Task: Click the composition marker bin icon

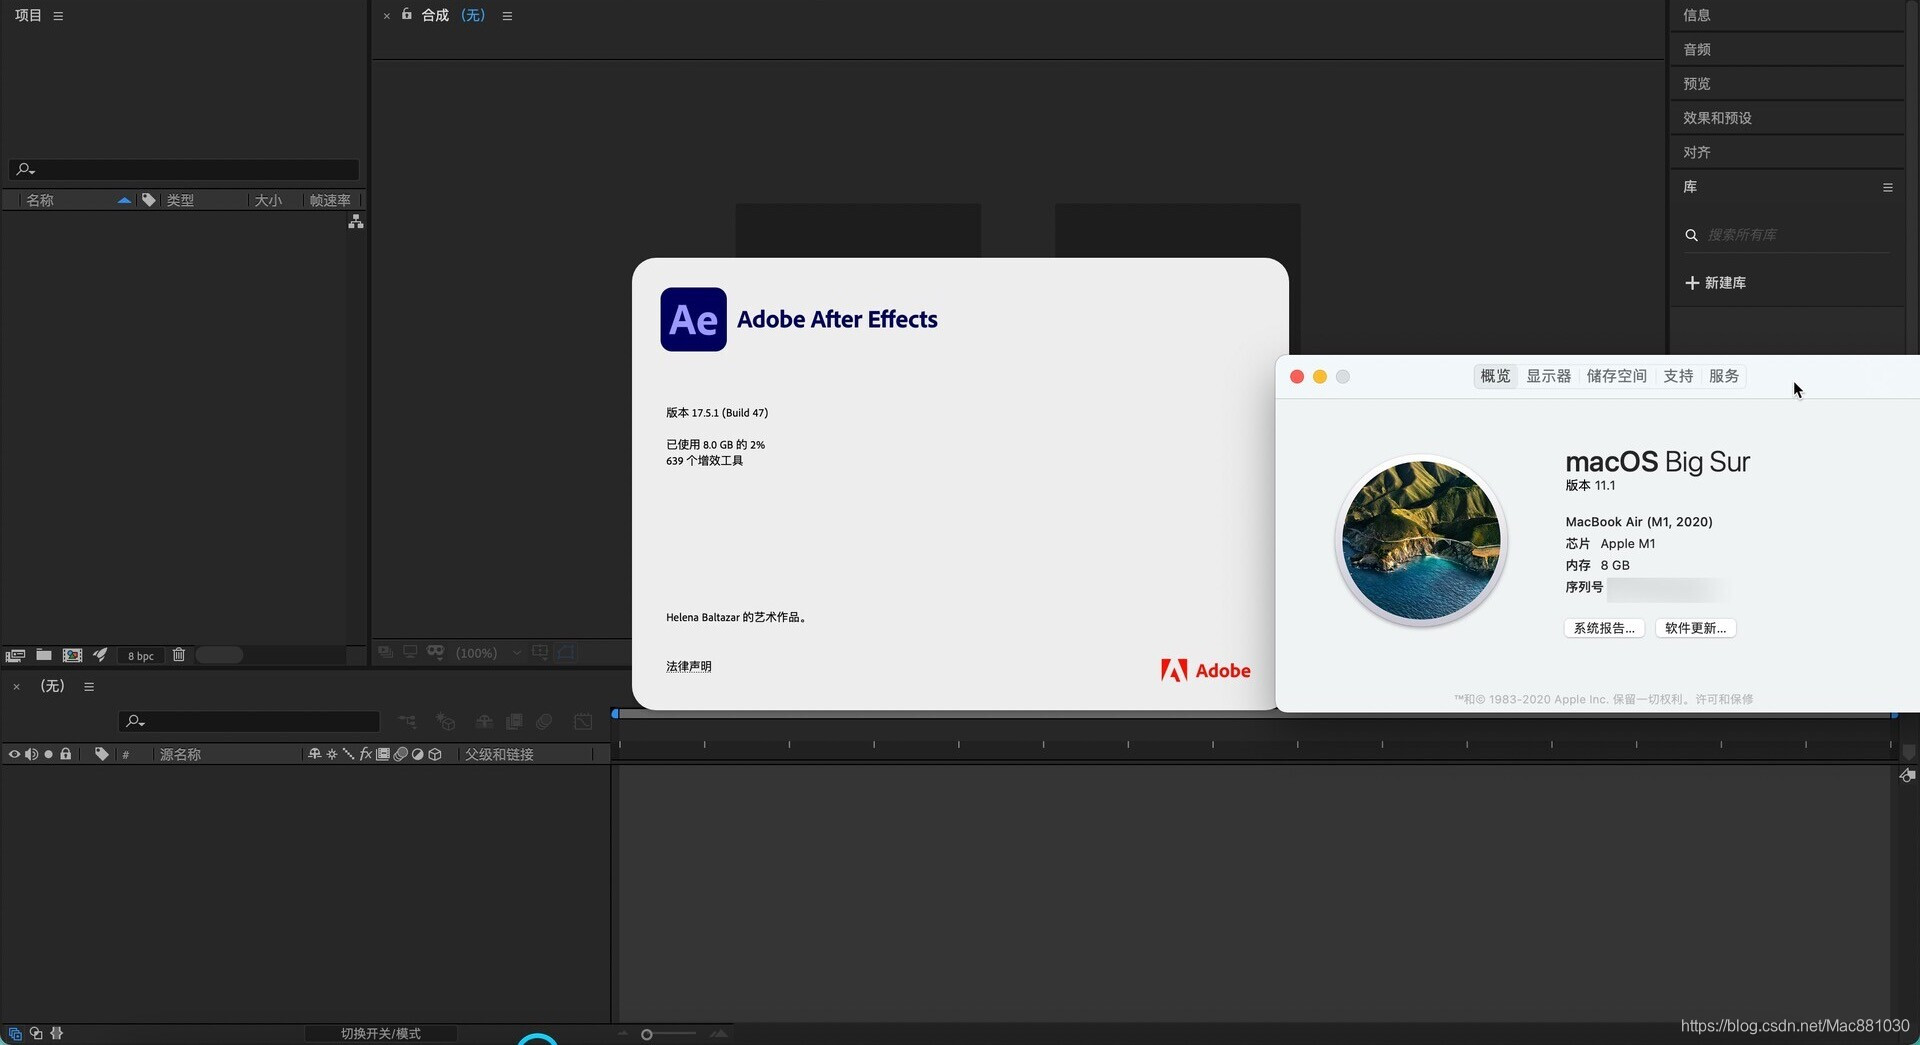Action: [1908, 752]
